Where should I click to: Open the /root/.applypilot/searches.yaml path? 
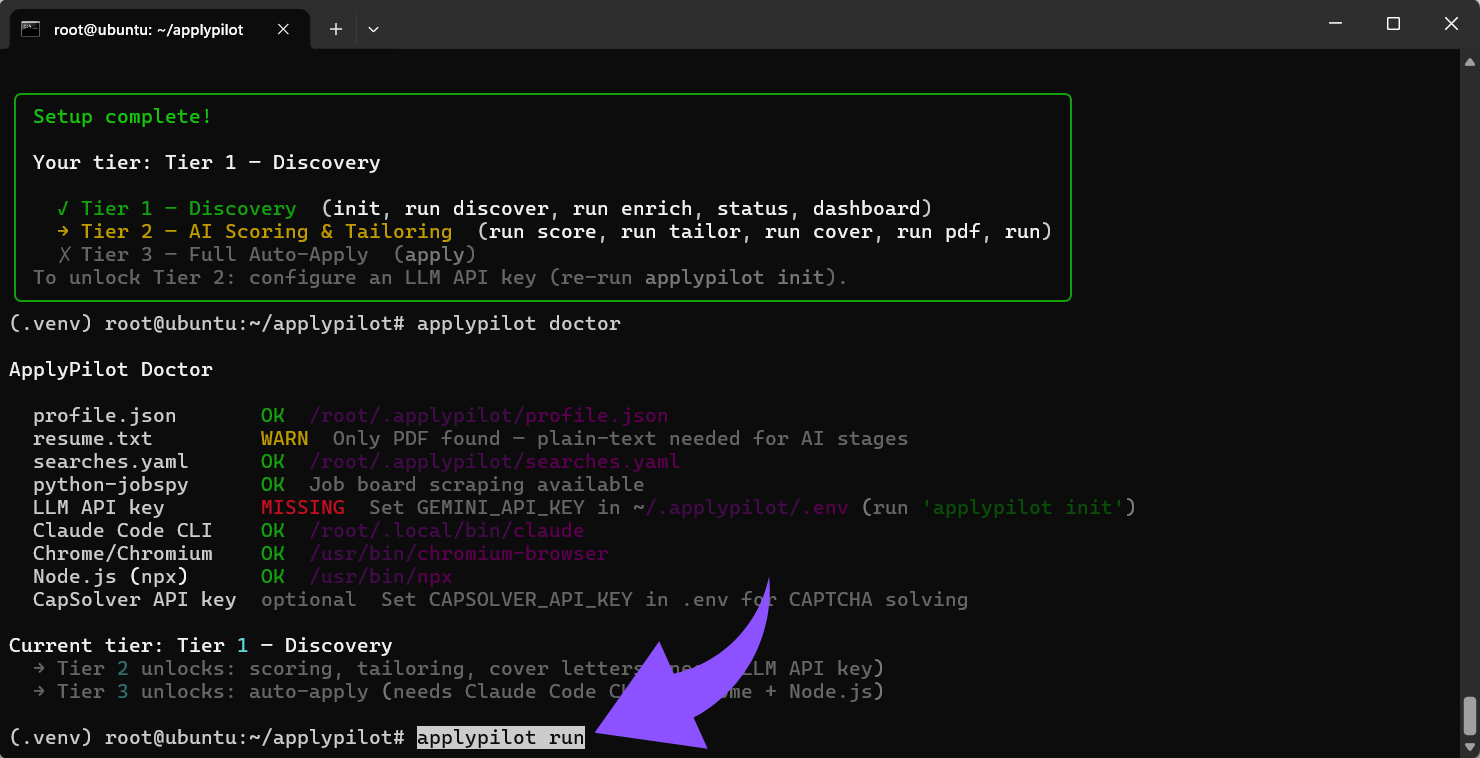(x=494, y=461)
